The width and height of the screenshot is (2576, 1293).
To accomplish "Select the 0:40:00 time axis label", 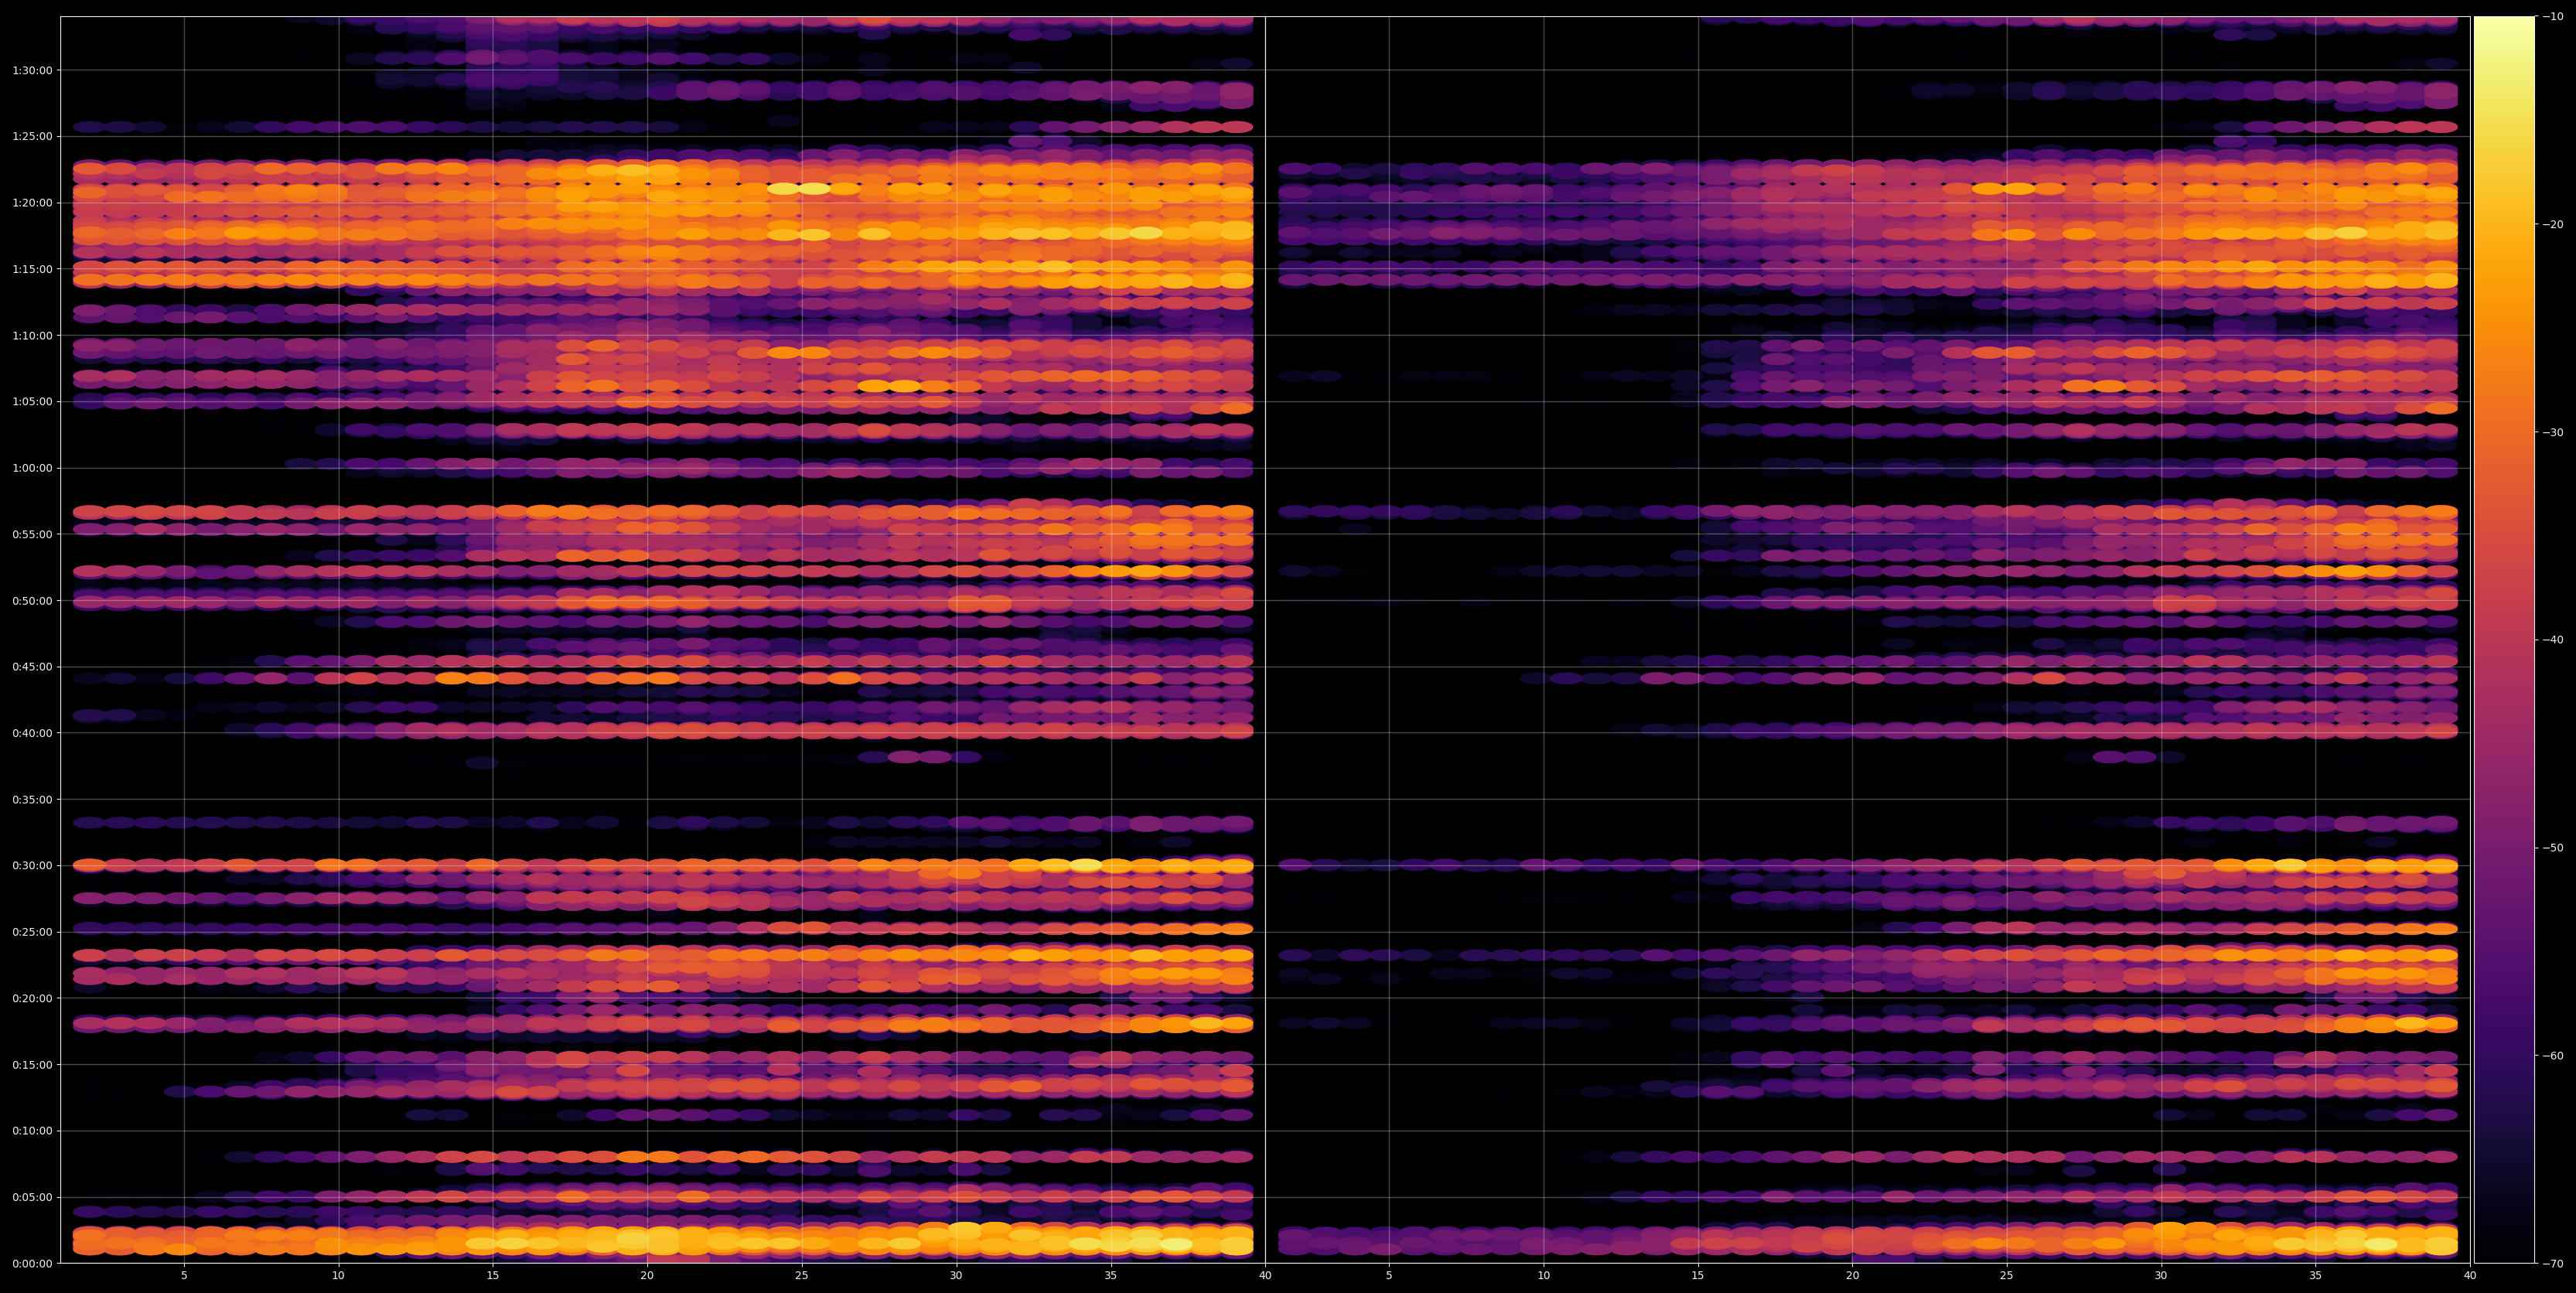I will pyautogui.click(x=32, y=733).
